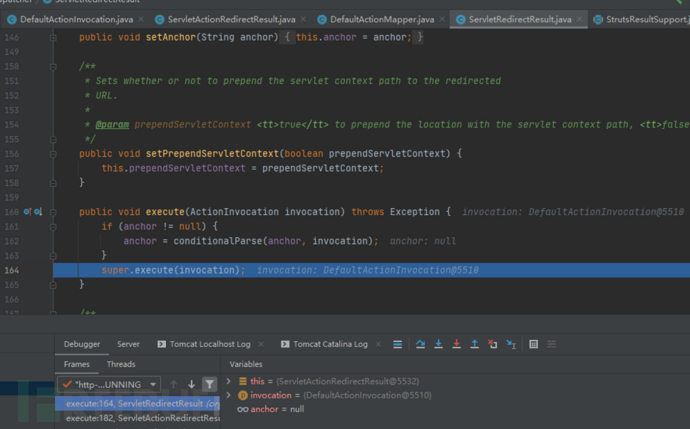The image size is (690, 429).
Task: Close the DefaultActionInvocation.java tab
Action: [x=141, y=19]
